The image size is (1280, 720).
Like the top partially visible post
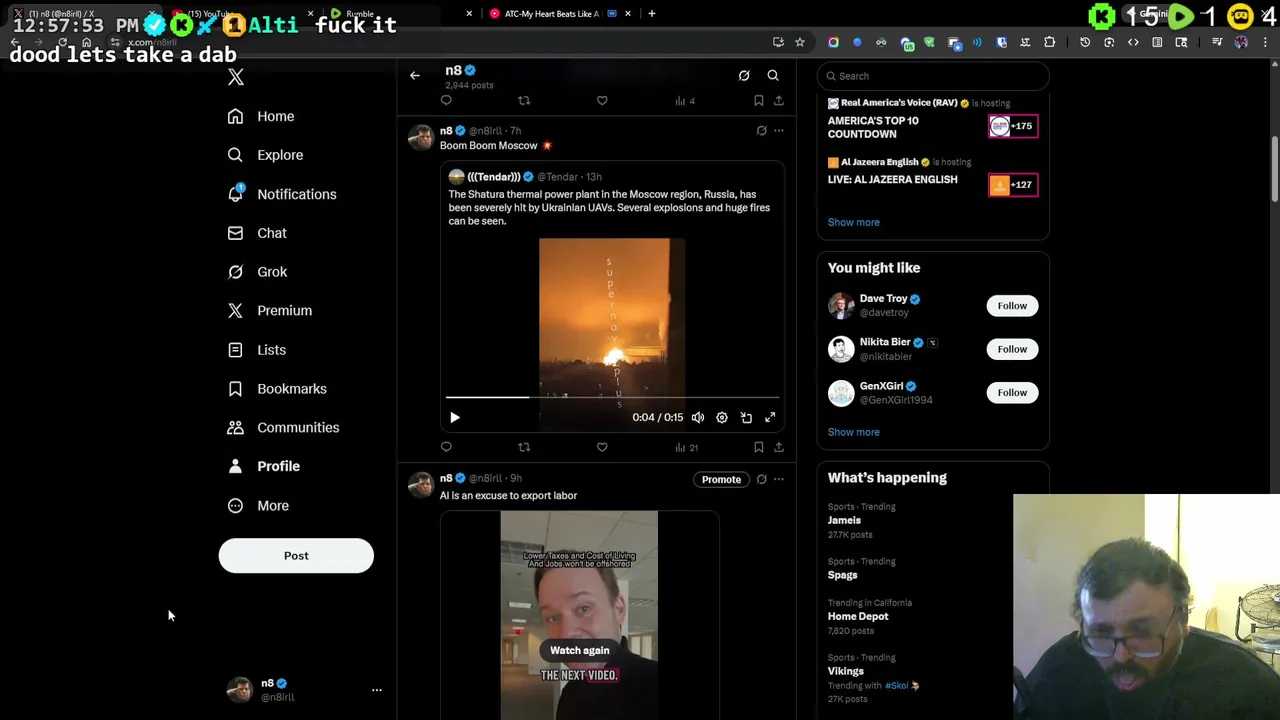(602, 100)
